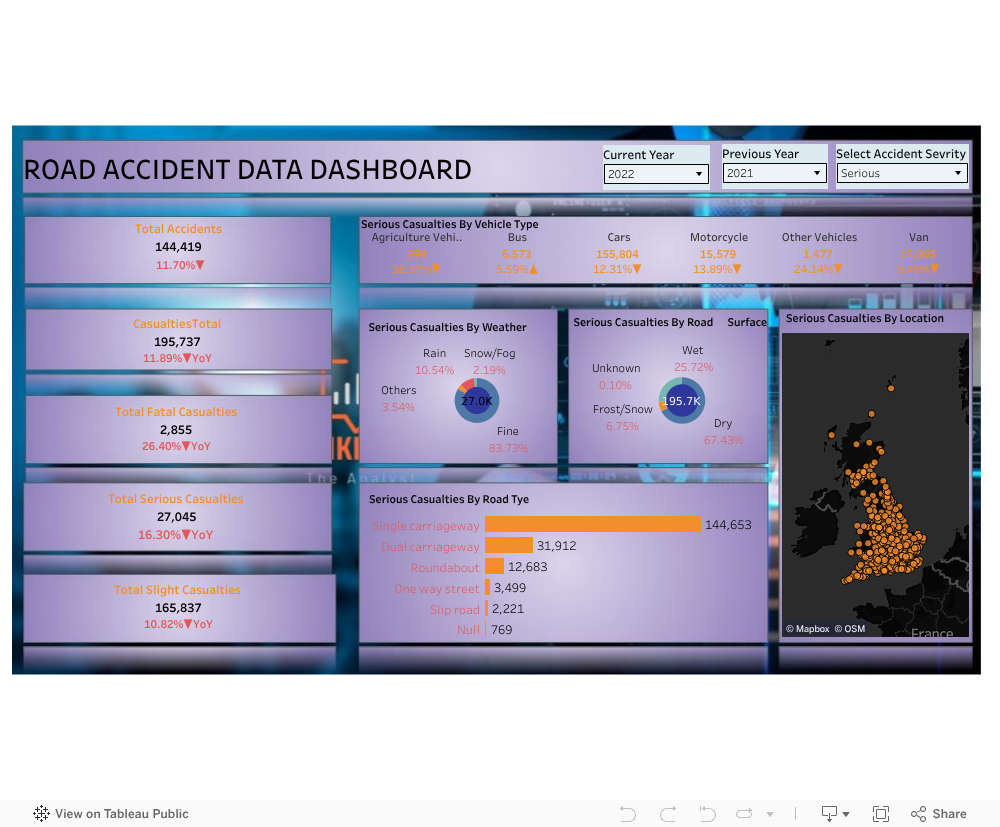Click the Roundabout bar in the chart
Image resolution: width=1000 pixels, height=827 pixels.
[x=494, y=567]
